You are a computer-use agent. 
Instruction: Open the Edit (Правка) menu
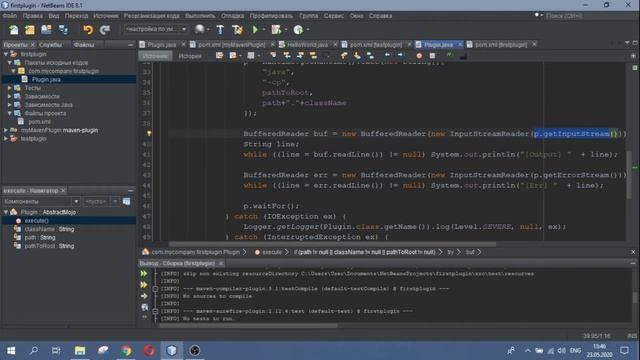[x=33, y=16]
